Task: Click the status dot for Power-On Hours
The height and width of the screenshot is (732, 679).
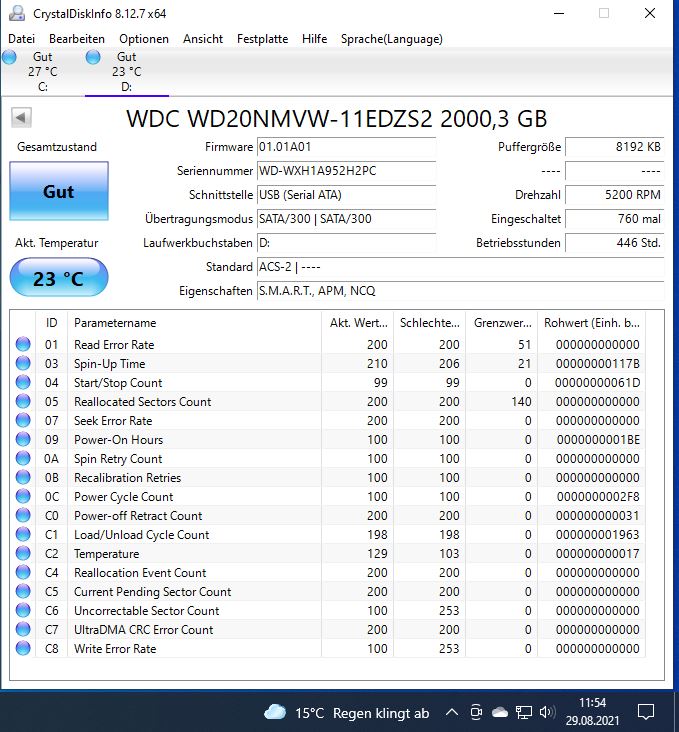Action: [x=23, y=439]
